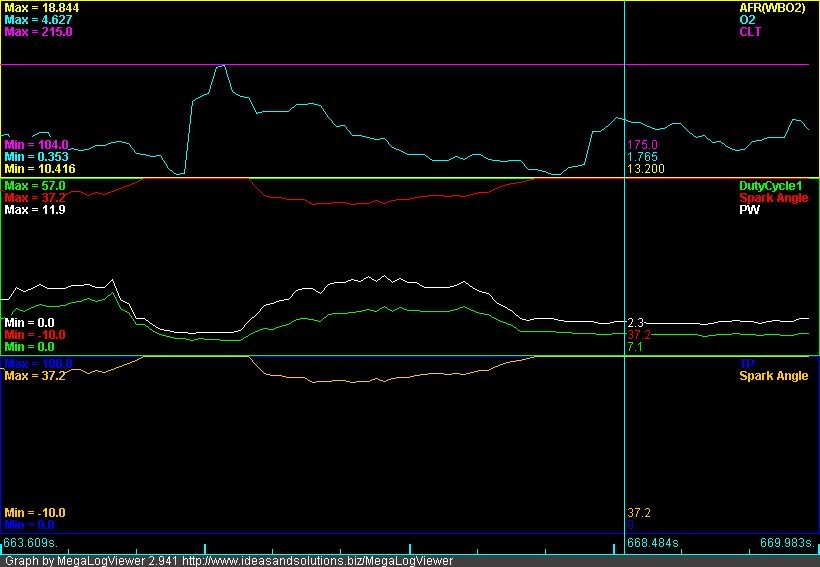Click the end time 669.983s.
This screenshot has width=820, height=567.
coord(788,542)
